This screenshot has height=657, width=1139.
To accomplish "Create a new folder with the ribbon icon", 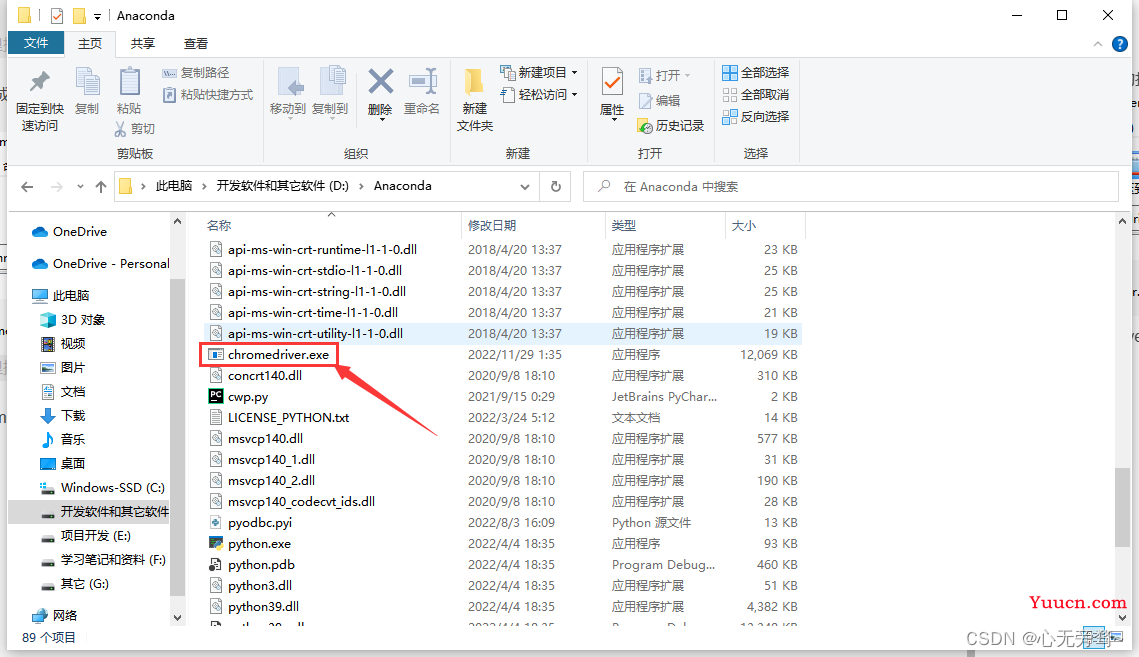I will (x=474, y=83).
